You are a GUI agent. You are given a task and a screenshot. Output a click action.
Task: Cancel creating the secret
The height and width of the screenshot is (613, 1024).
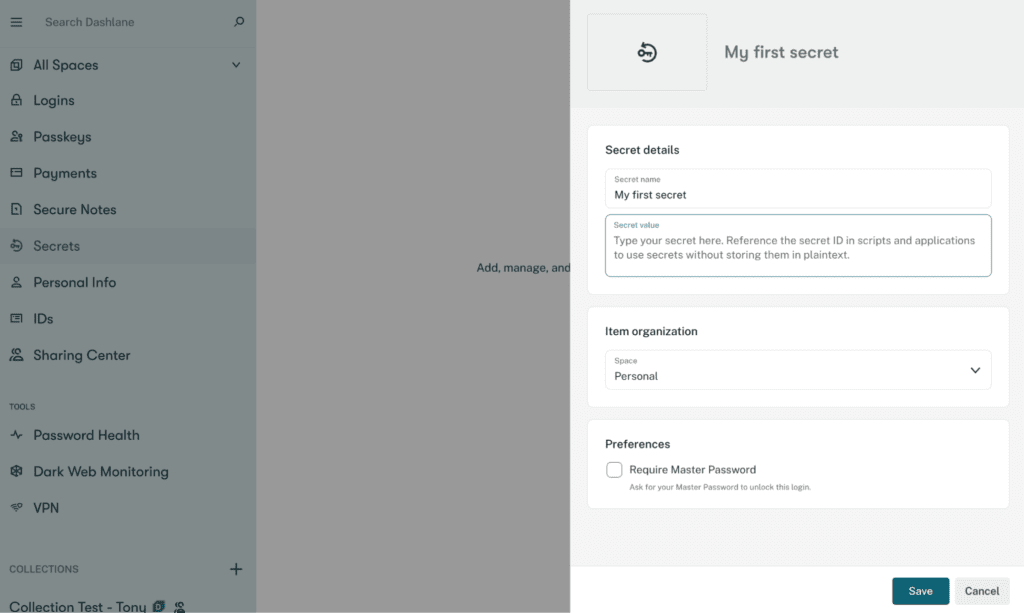click(981, 591)
